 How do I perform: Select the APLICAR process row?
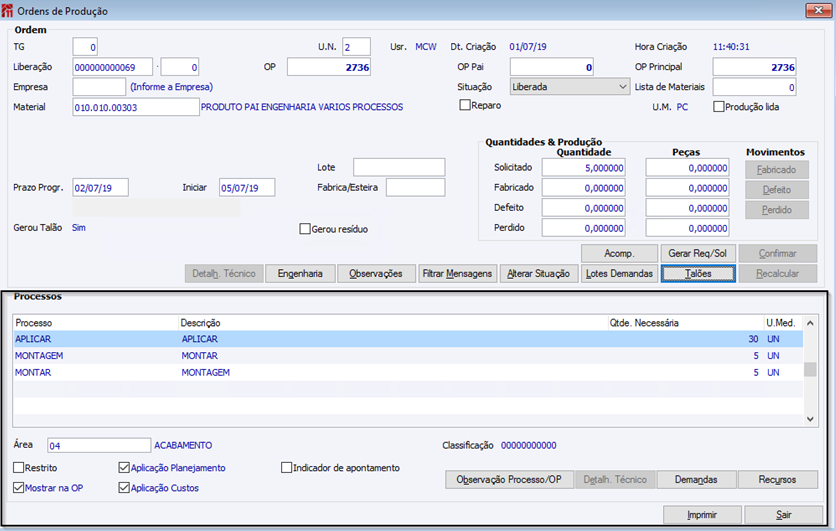(300, 339)
